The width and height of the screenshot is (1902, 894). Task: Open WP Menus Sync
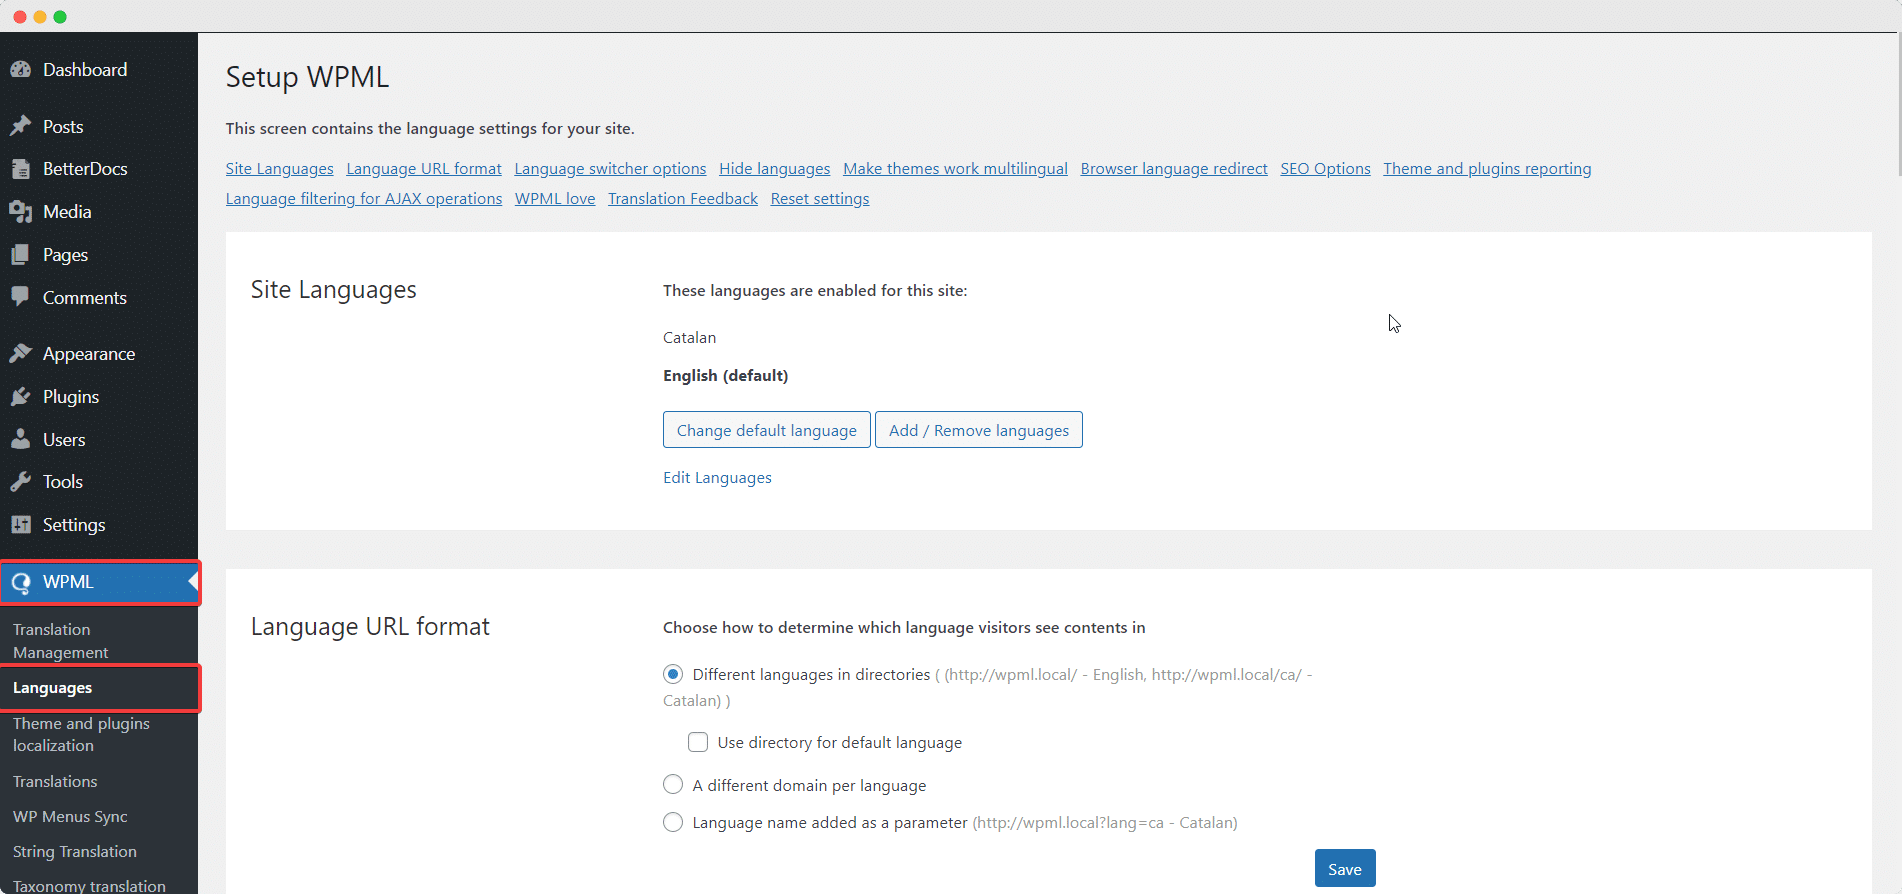tap(70, 816)
